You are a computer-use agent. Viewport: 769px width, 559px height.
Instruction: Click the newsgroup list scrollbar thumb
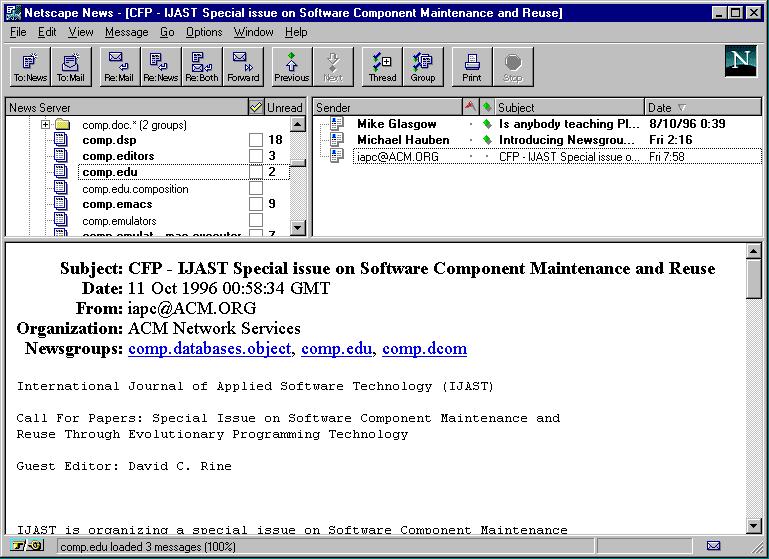tap(298, 163)
